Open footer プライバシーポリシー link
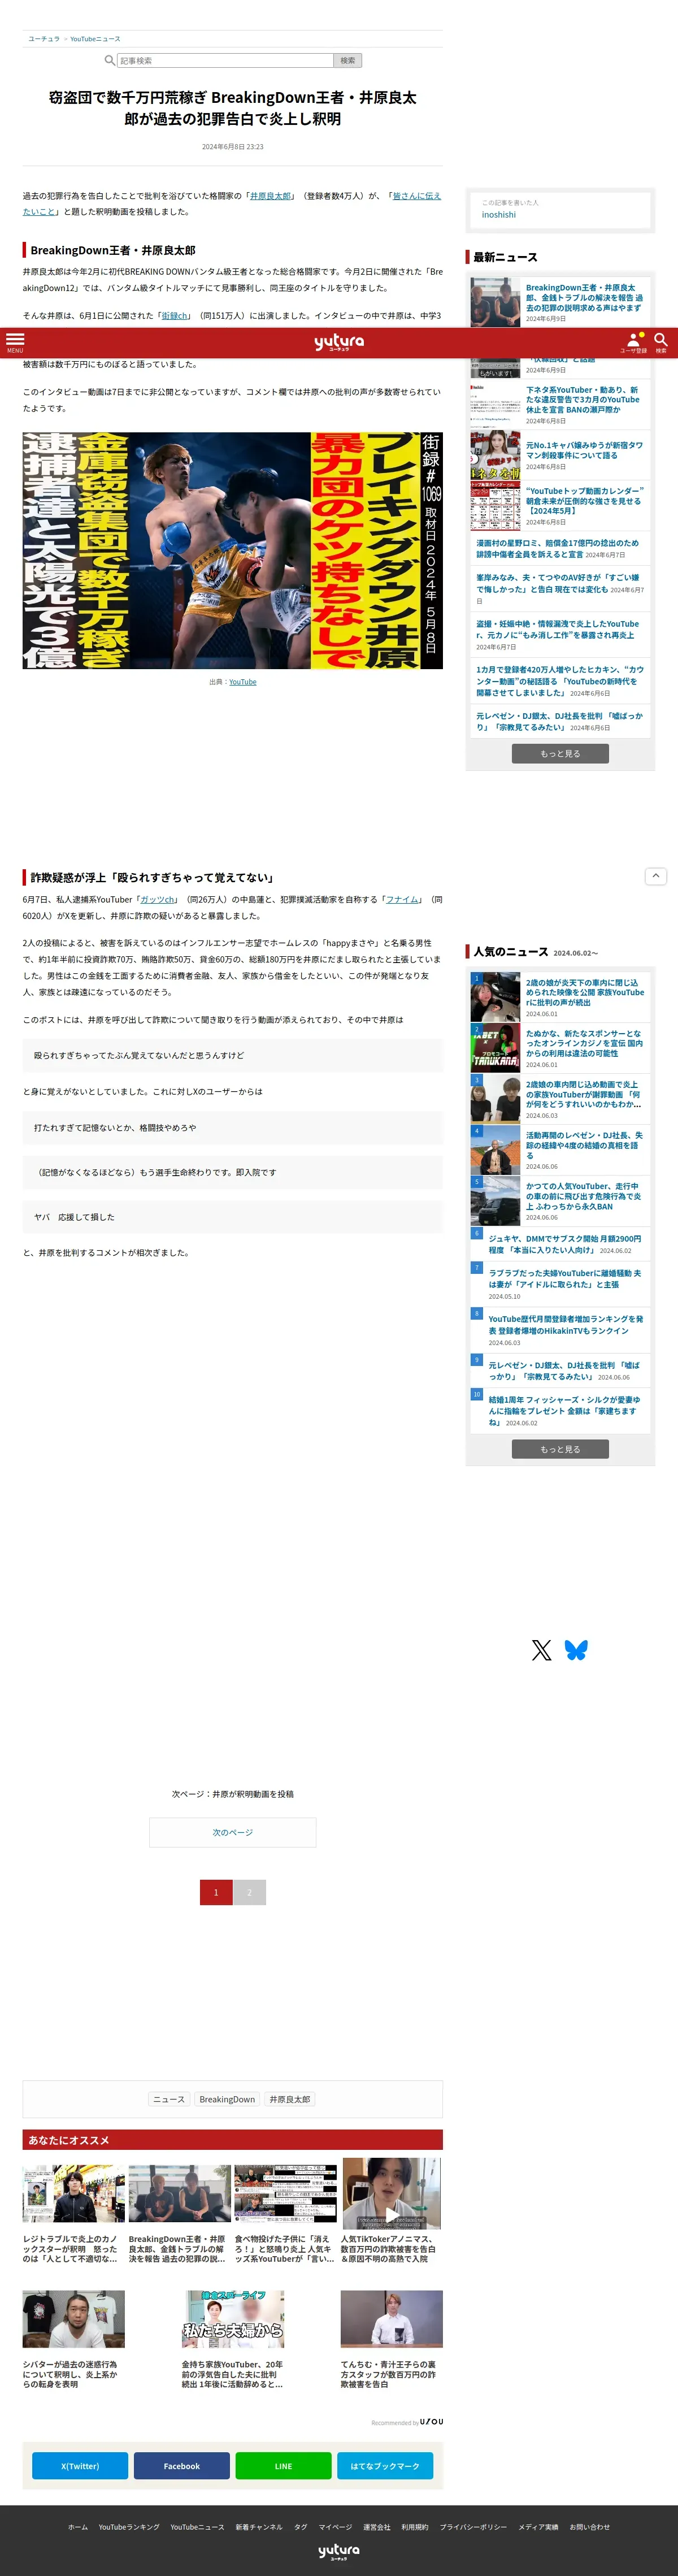This screenshot has height=2576, width=678. pos(473,2527)
